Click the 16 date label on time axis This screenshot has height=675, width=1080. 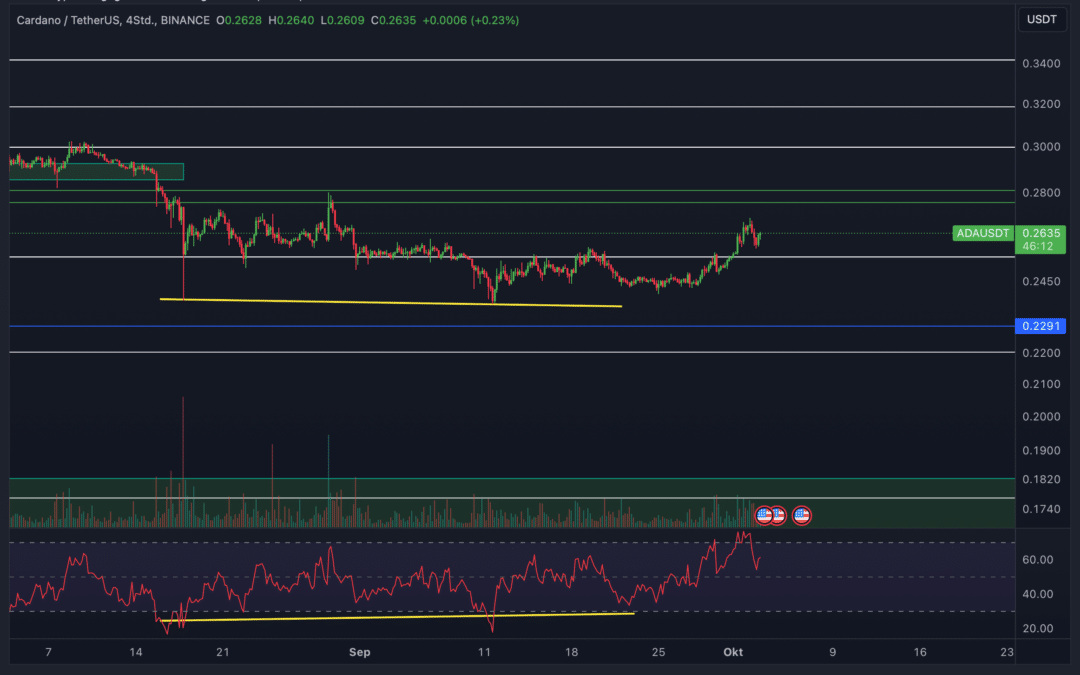(920, 652)
